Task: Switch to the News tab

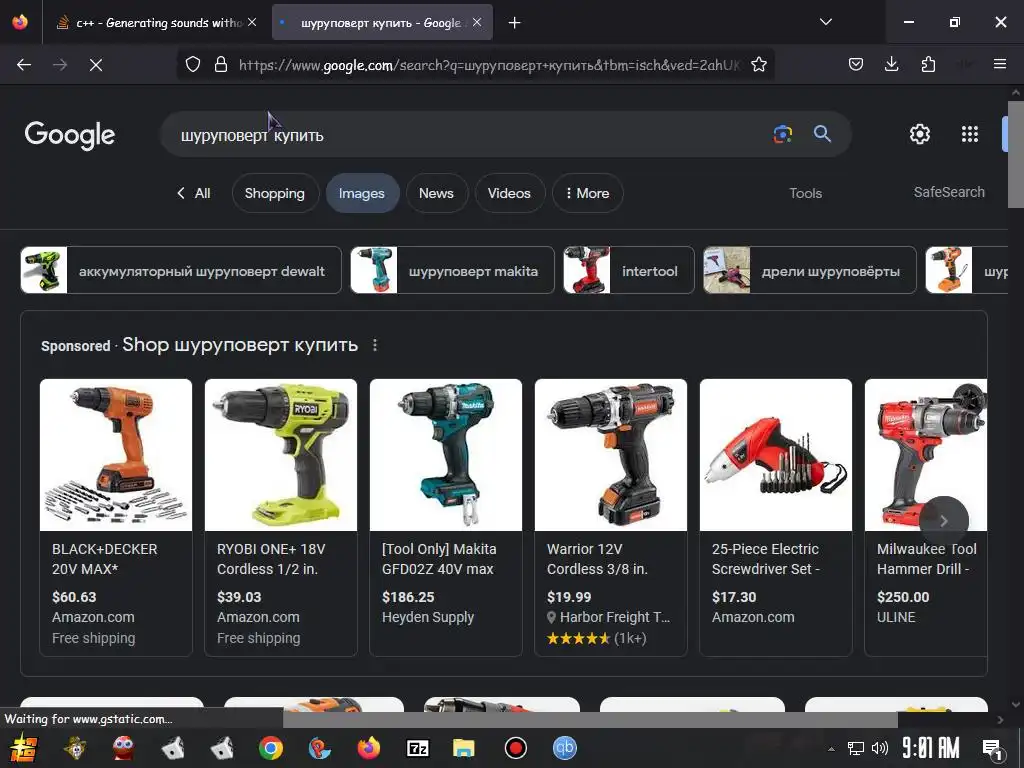Action: tap(436, 193)
